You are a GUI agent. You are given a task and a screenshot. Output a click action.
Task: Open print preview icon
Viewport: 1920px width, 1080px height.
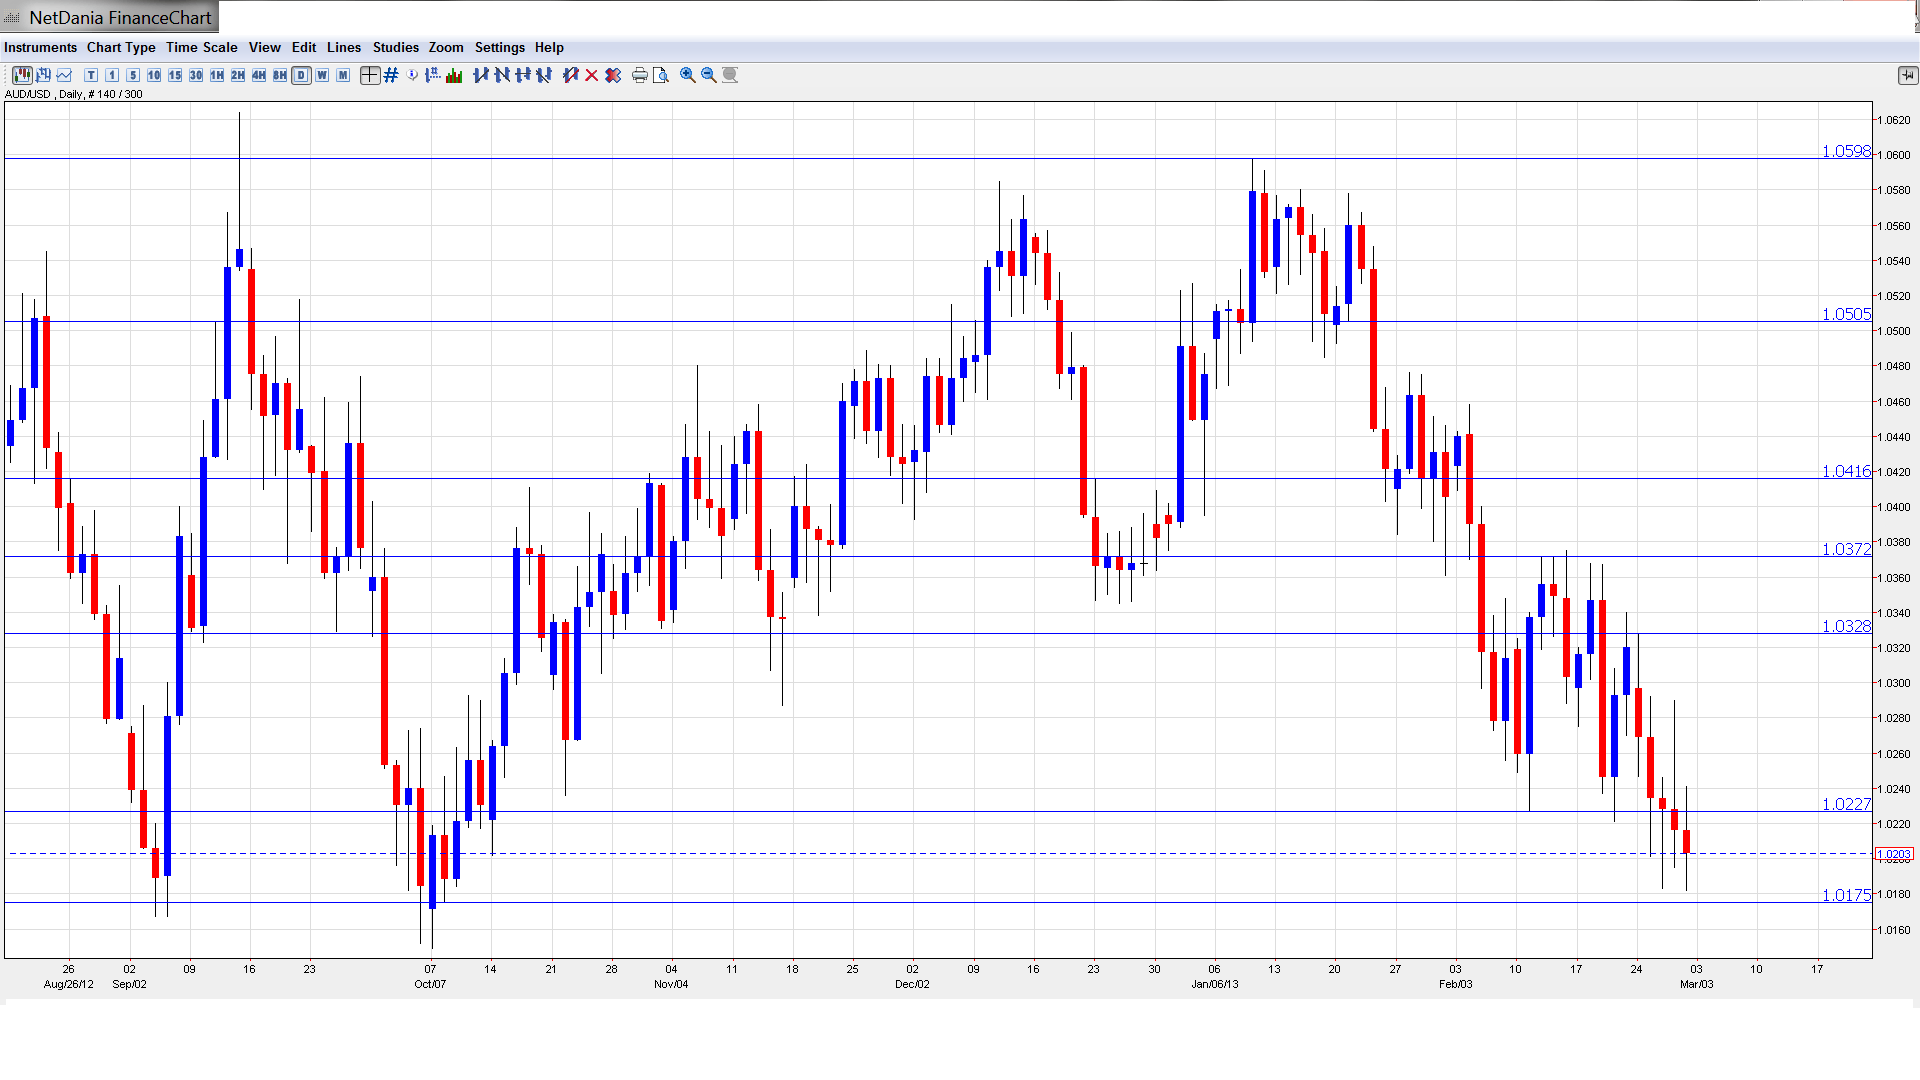click(x=661, y=75)
